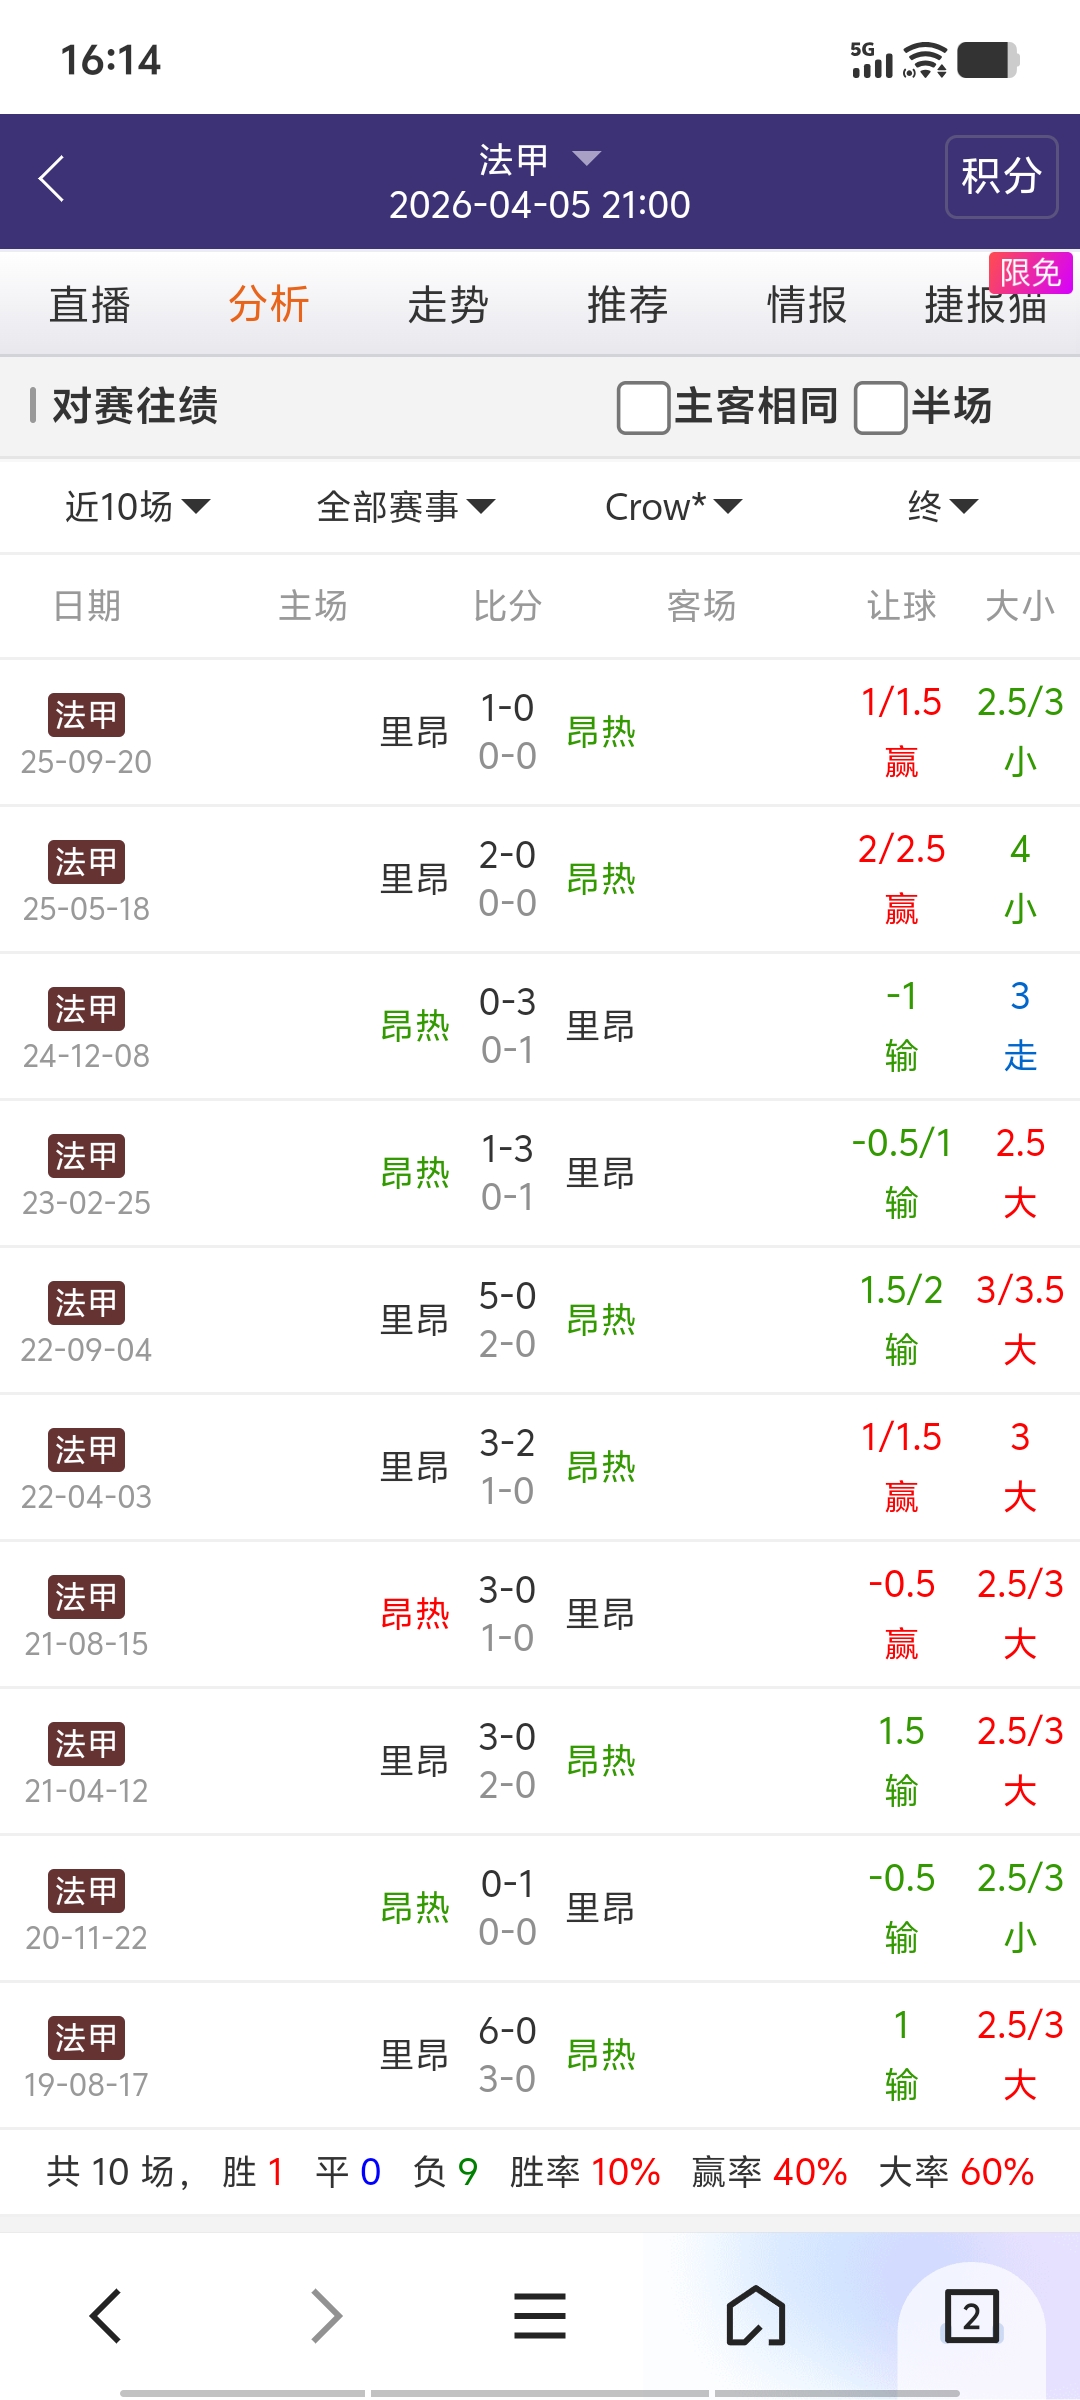The height and width of the screenshot is (2400, 1080).
Task: Tap the 法甲 league badge dated 25-09-20
Action: pos(87,715)
